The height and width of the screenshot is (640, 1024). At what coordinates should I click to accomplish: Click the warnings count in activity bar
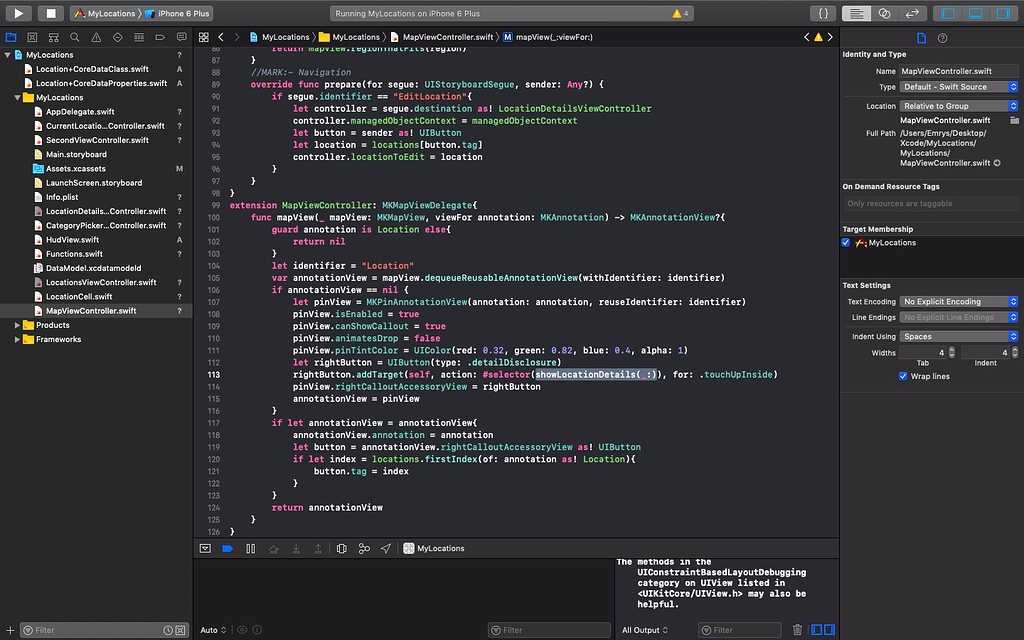pos(680,13)
